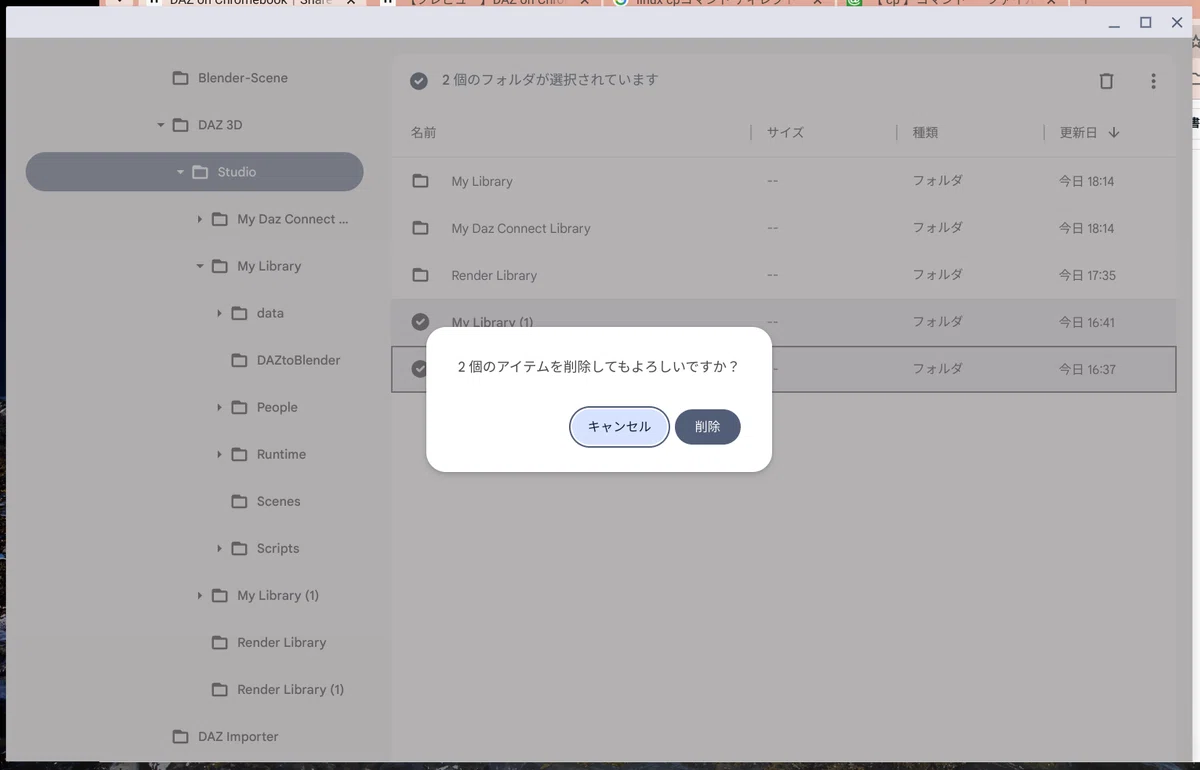Select Blender-Scene folder in the sidebar
The height and width of the screenshot is (770, 1200).
point(194,78)
